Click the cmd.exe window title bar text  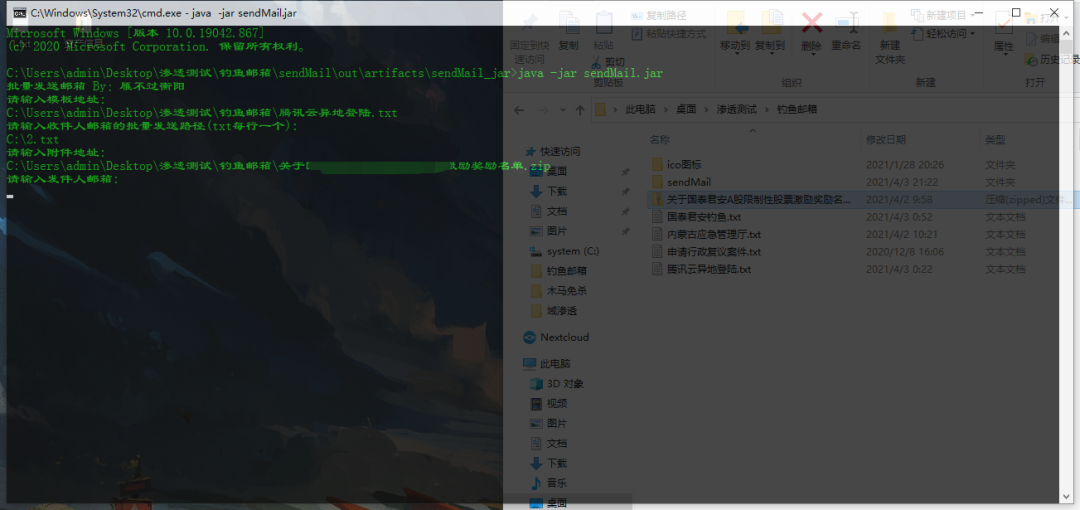tap(164, 12)
